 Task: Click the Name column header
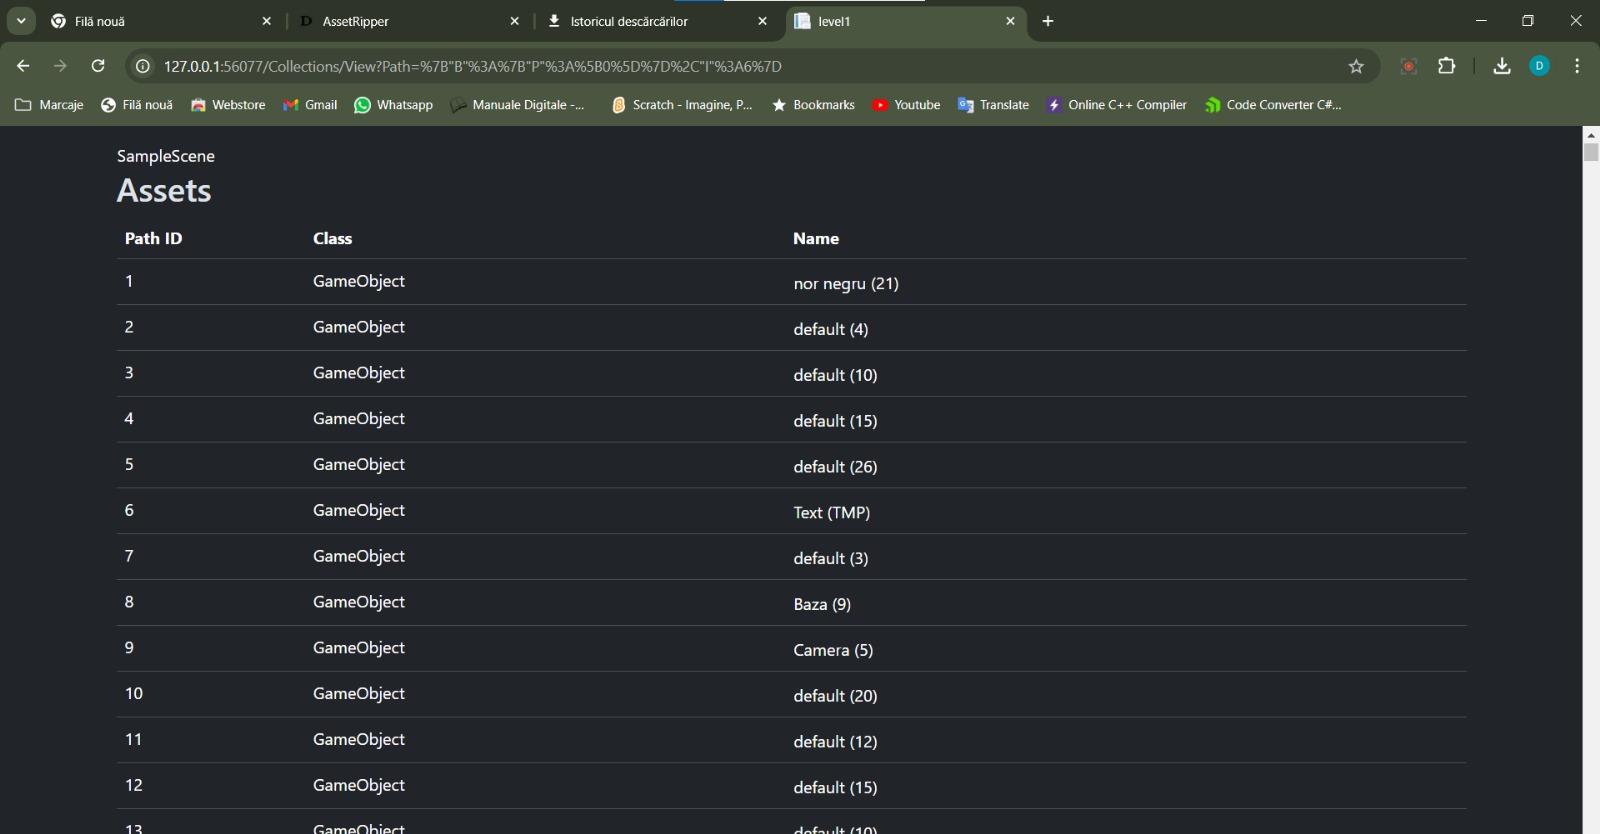point(816,238)
